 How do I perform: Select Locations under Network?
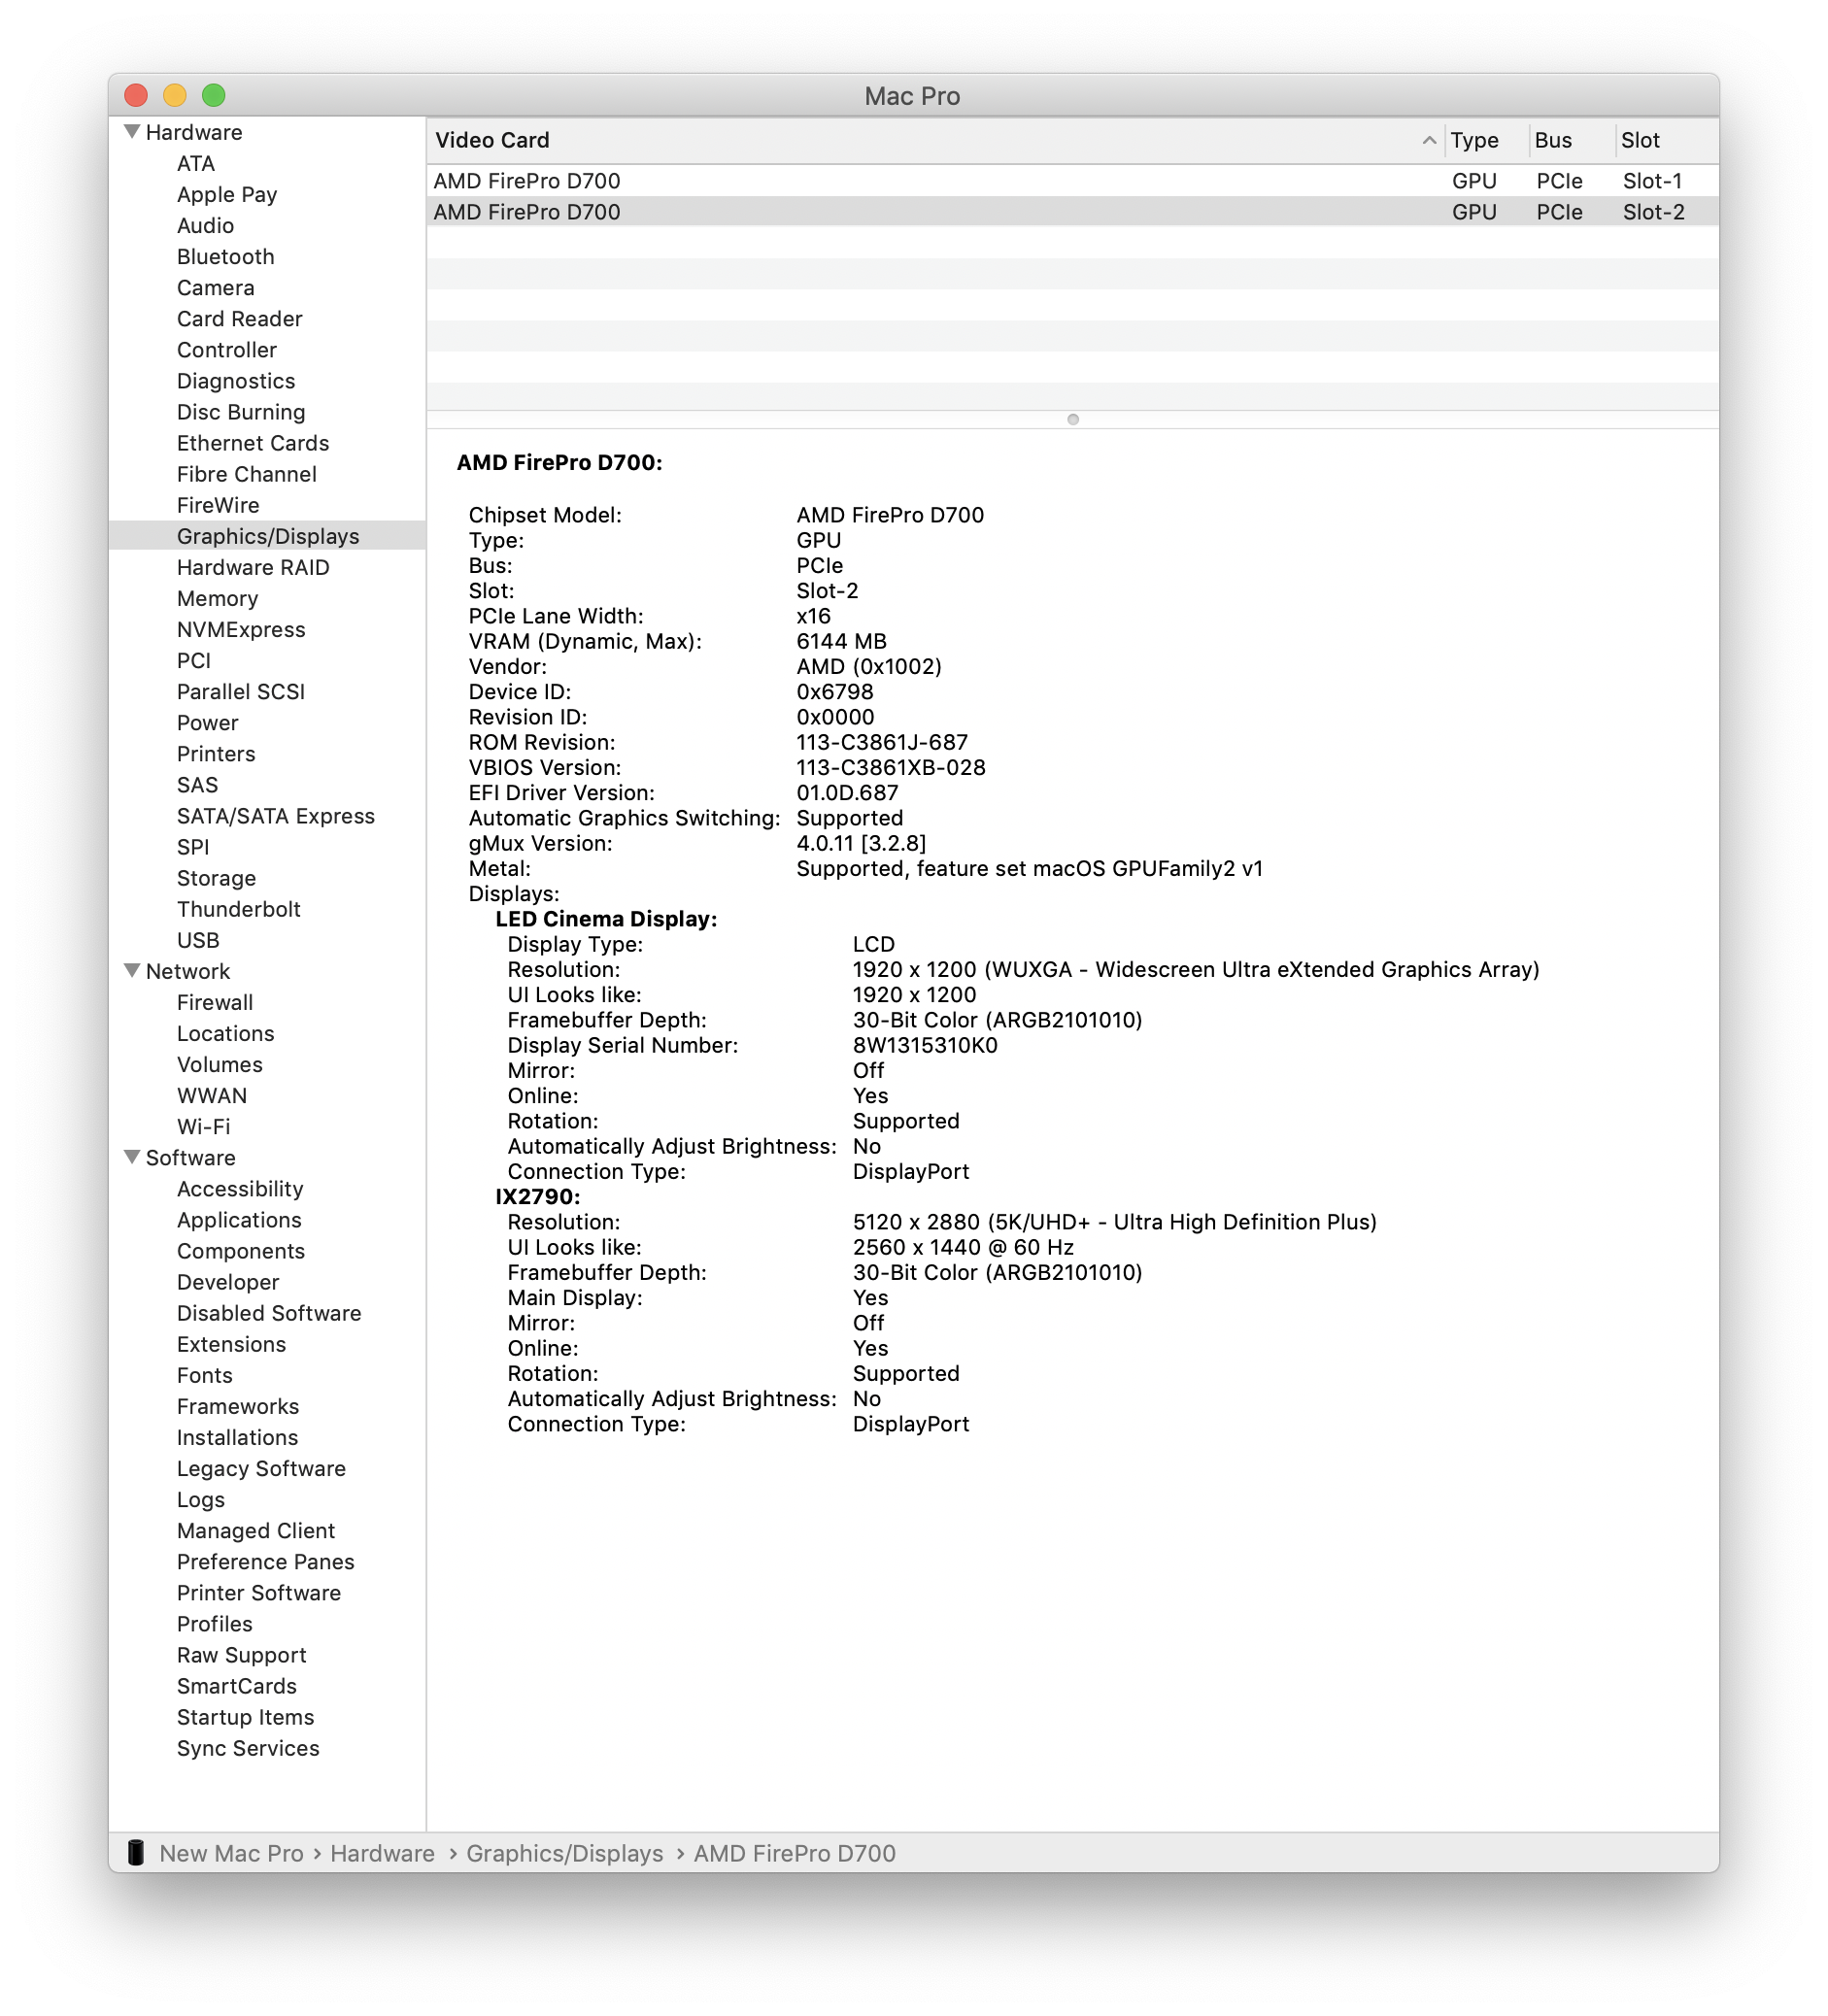click(x=225, y=1032)
